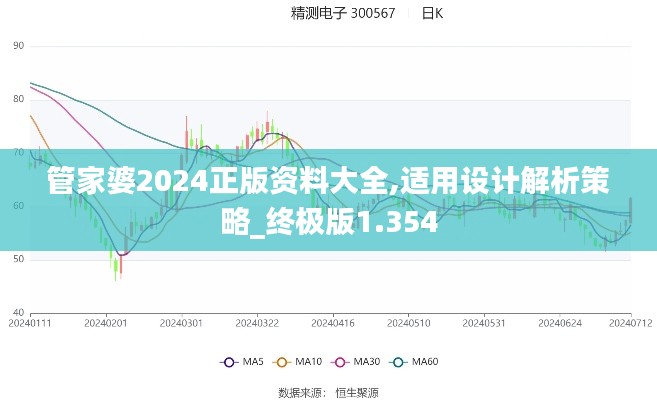Image resolution: width=657 pixels, height=400 pixels.
Task: Click the 80 price axis label
Action: coord(19,99)
